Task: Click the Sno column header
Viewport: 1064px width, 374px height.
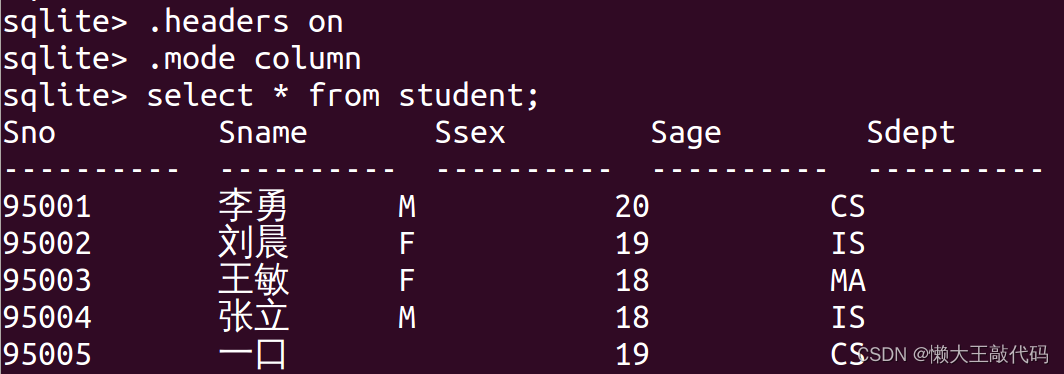Action: click(29, 133)
